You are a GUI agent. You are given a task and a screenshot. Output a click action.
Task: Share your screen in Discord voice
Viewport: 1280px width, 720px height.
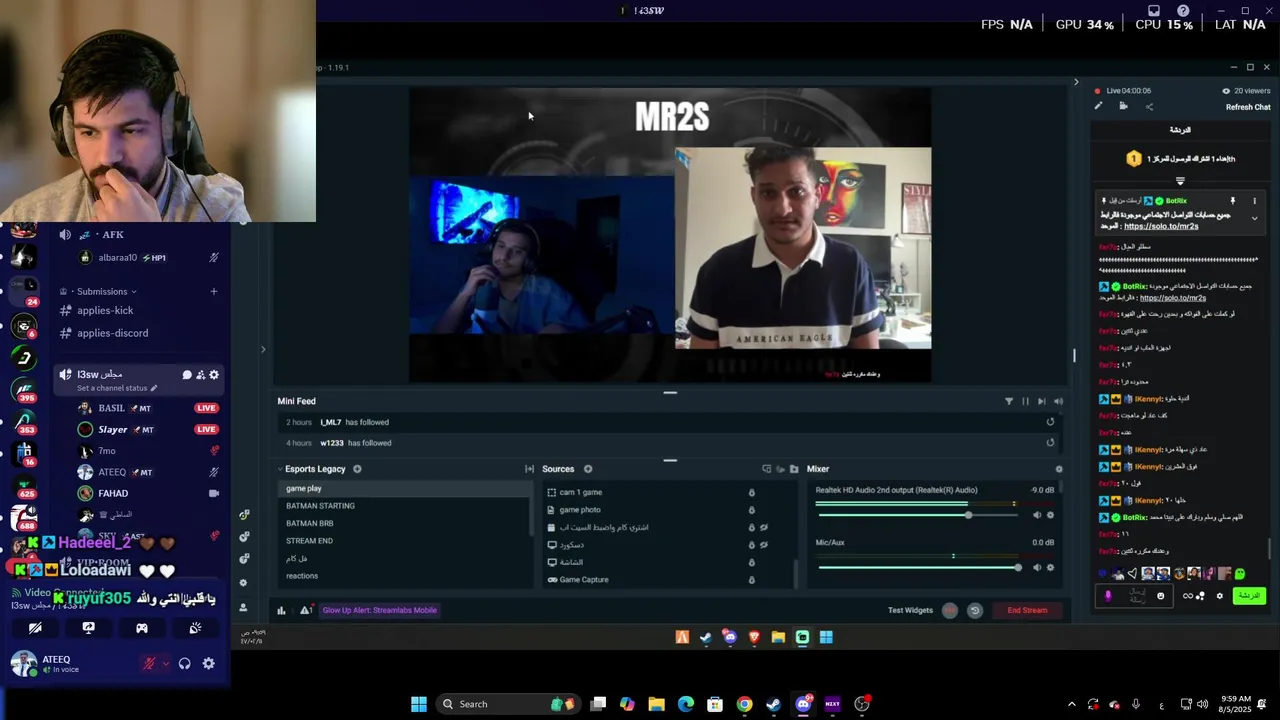coord(88,628)
